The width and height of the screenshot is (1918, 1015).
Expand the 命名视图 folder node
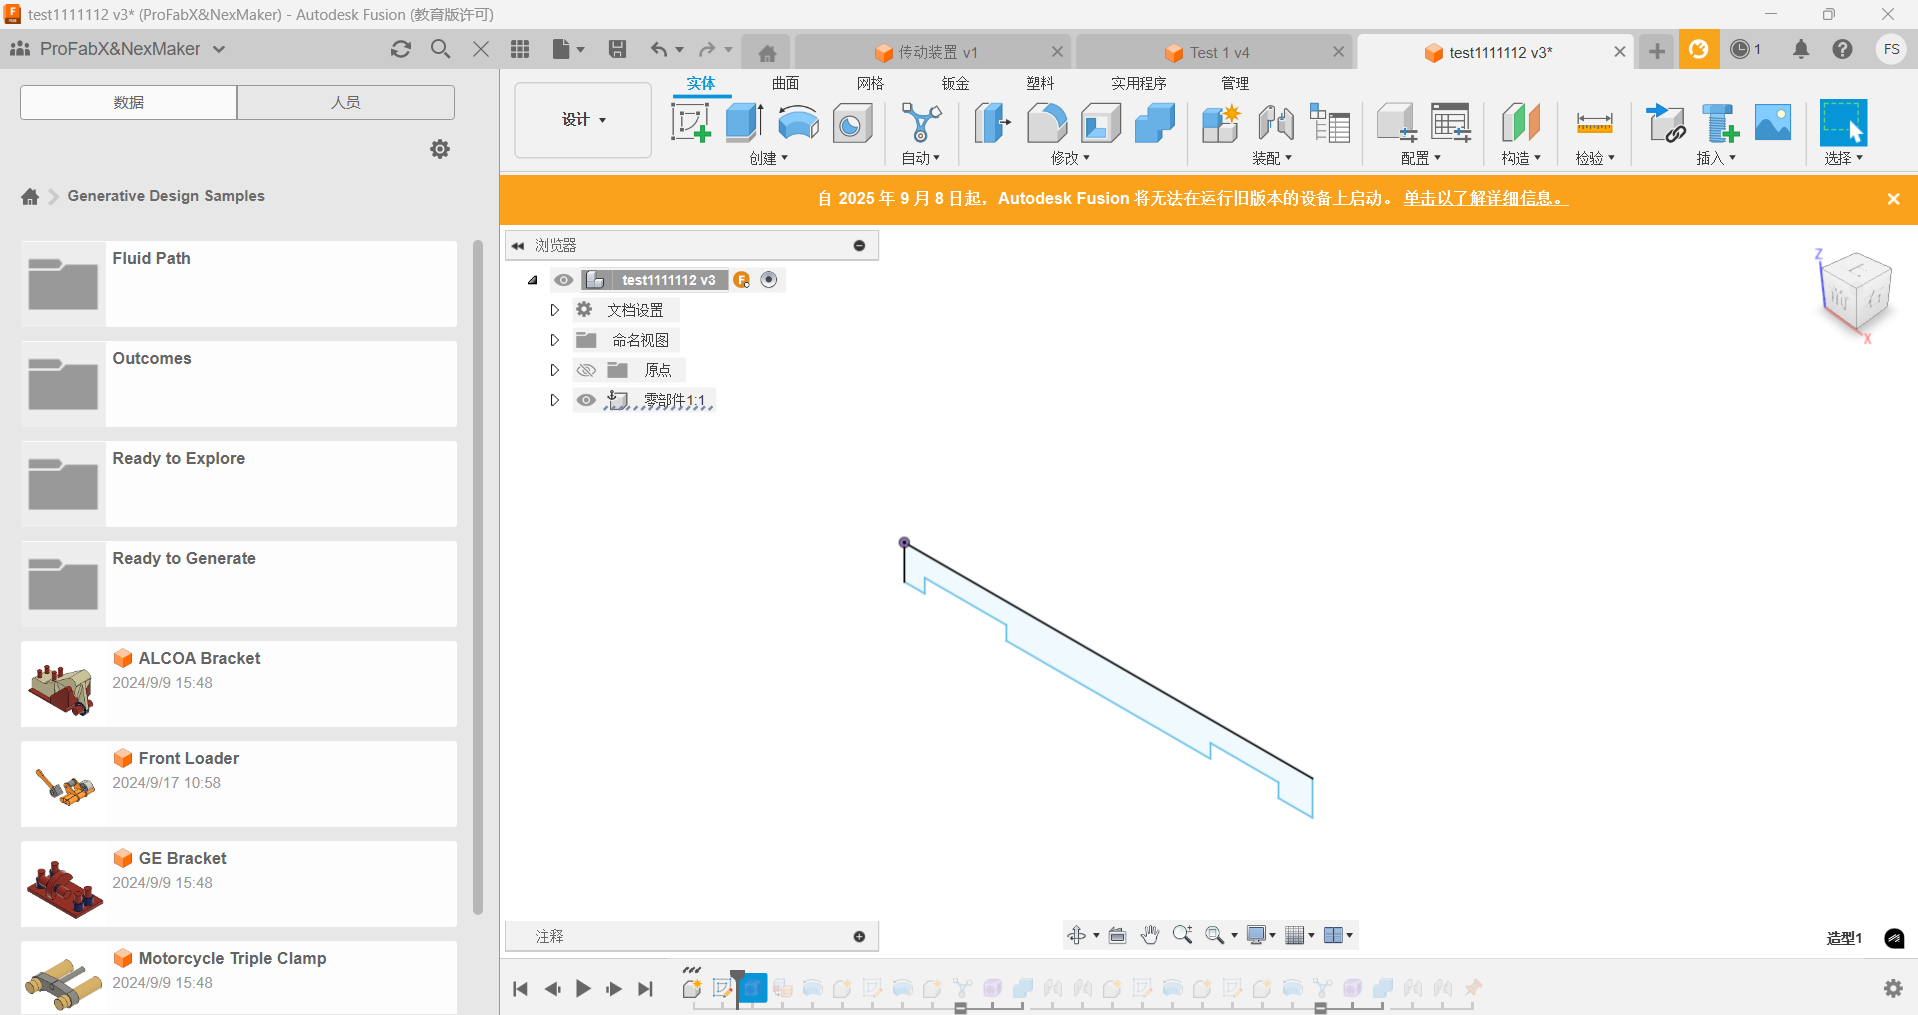tap(554, 340)
